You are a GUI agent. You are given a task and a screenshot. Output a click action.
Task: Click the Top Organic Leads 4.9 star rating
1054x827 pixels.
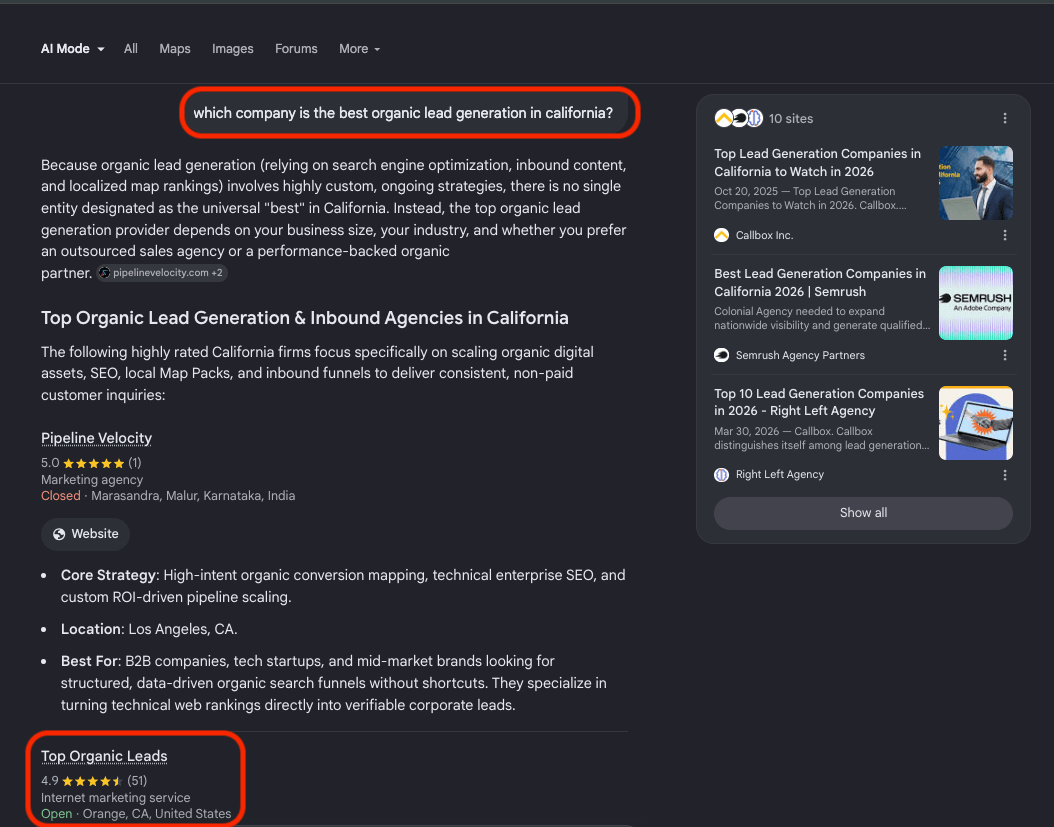pos(93,781)
